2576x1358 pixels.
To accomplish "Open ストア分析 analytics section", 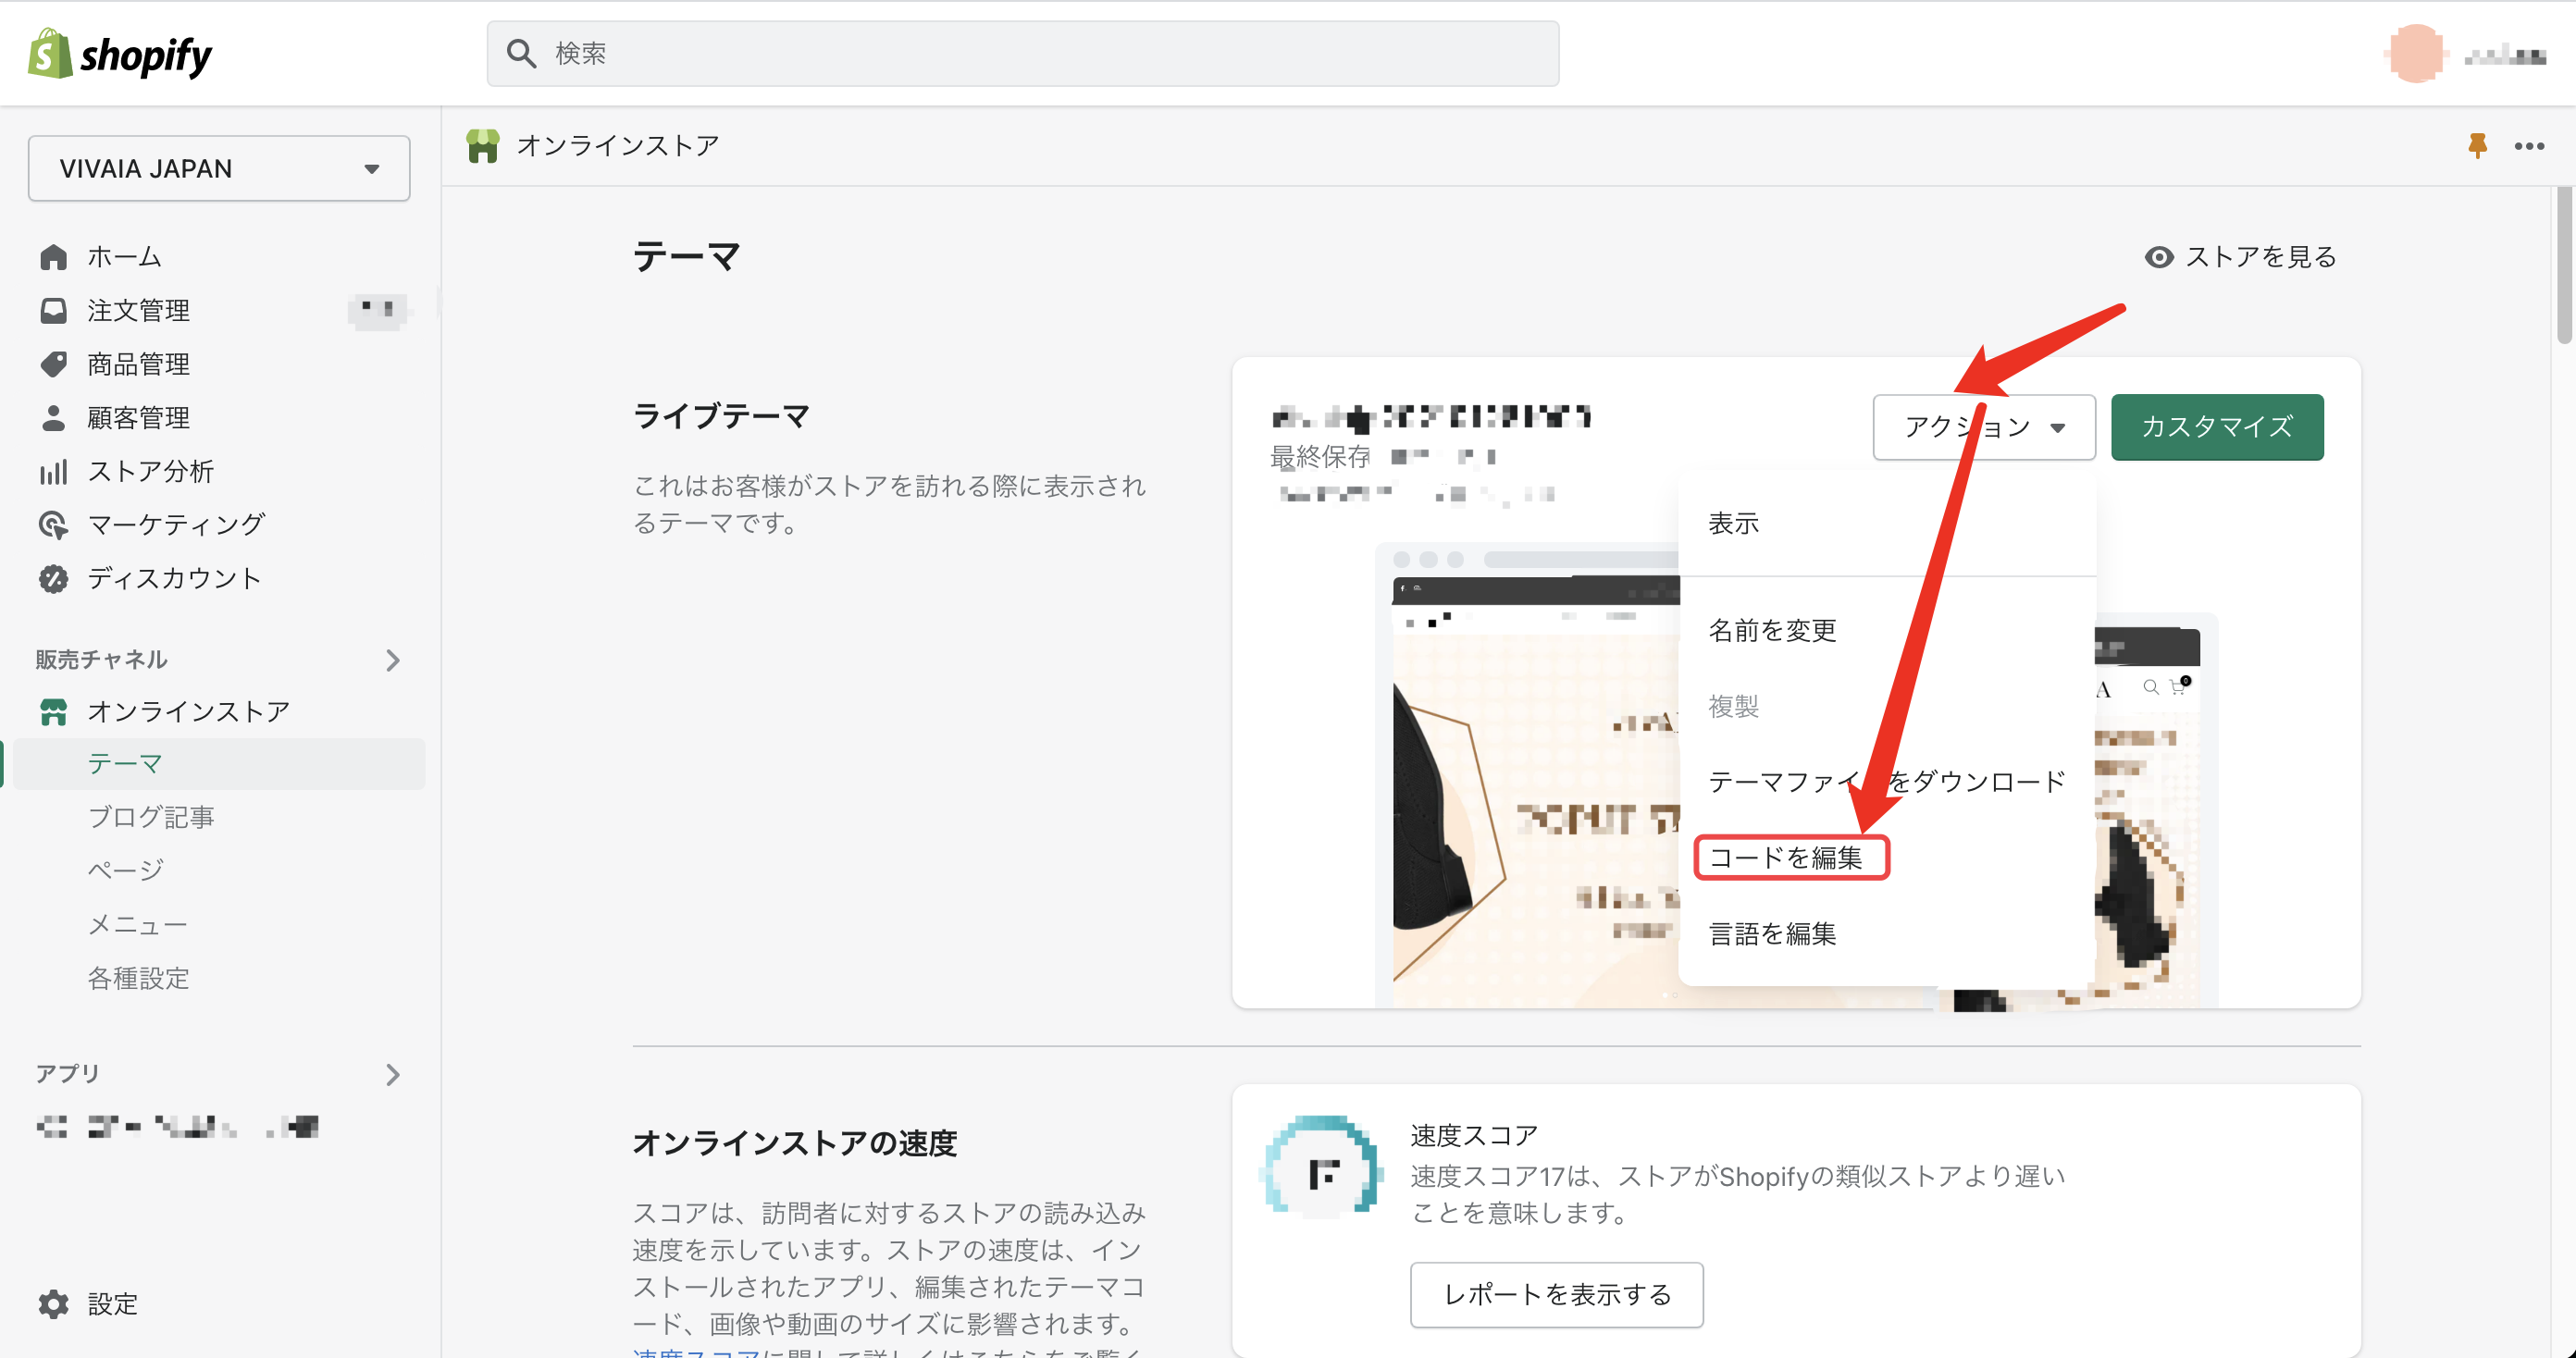I will coord(150,471).
